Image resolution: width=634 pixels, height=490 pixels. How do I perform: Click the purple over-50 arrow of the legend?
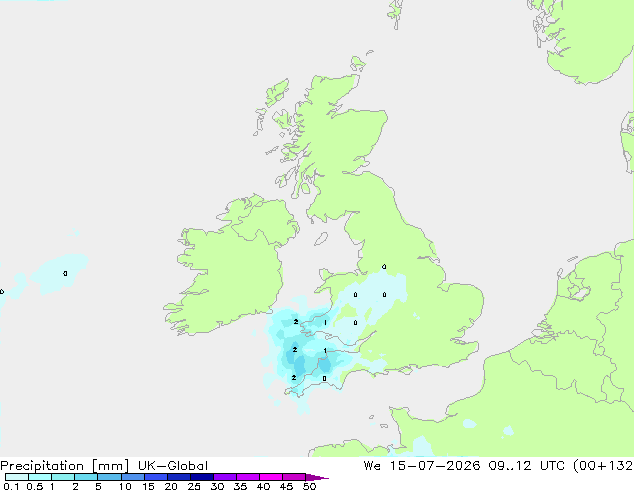pos(315,477)
